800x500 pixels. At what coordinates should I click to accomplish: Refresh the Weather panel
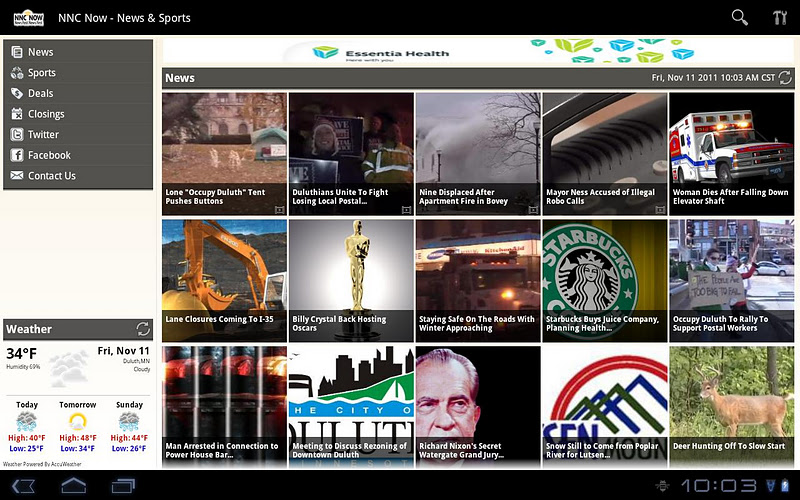pos(143,329)
